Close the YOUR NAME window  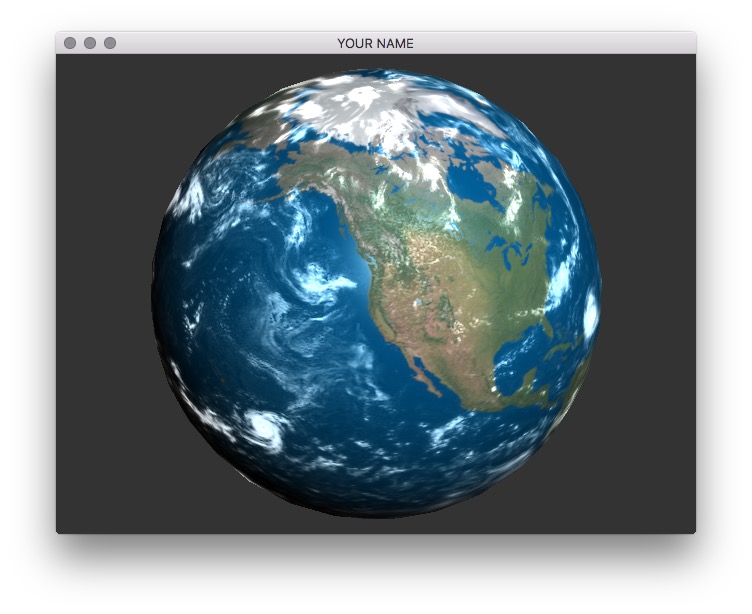(x=70, y=43)
